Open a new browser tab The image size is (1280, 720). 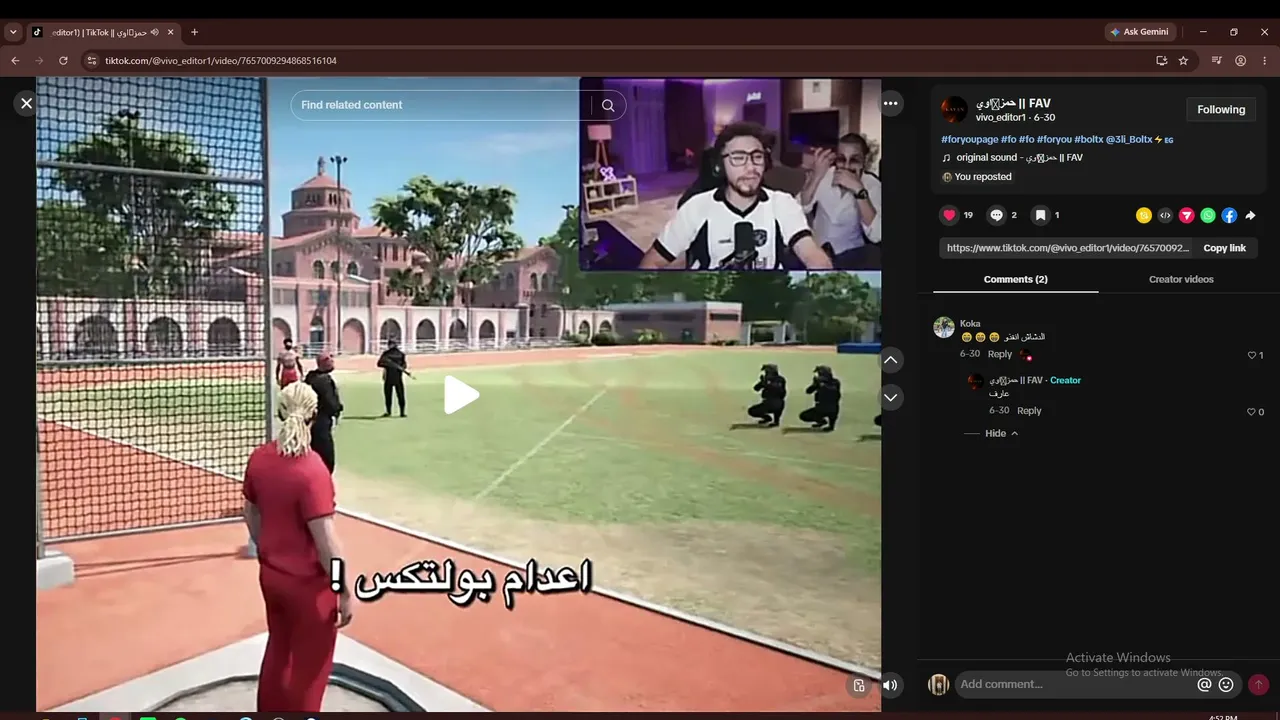194,32
